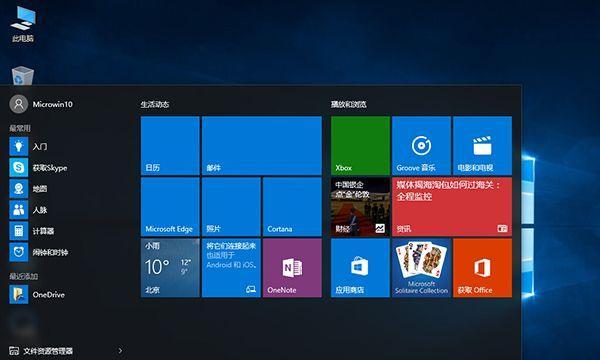600x360 pixels.
Task: Open 文件资源管理器 file explorer
Action: point(41,351)
